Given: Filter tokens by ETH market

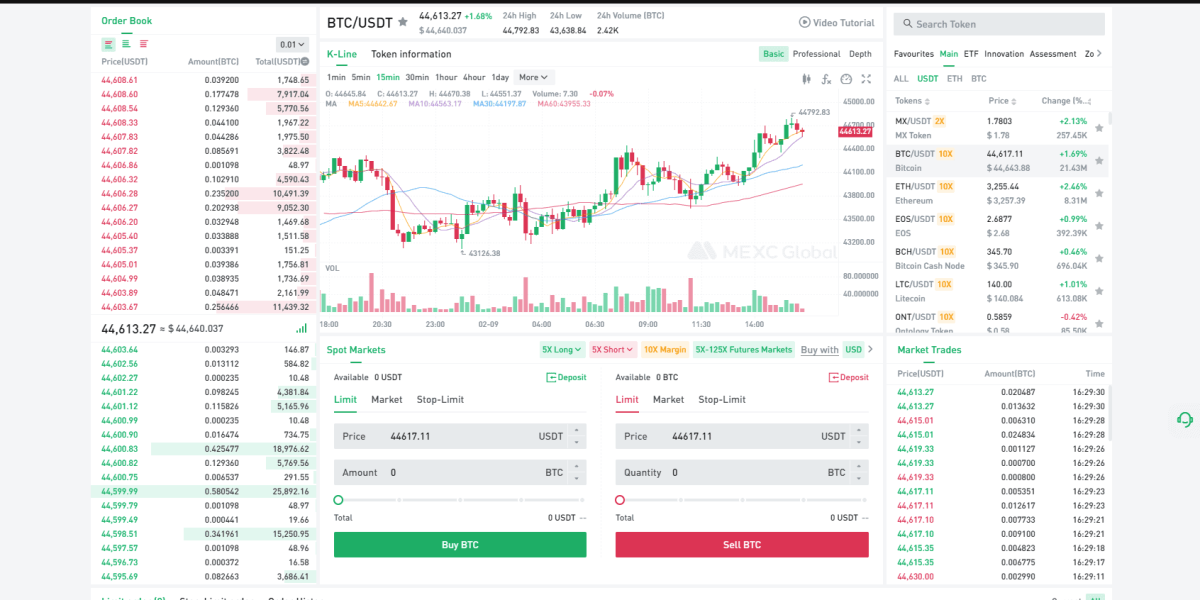Looking at the screenshot, I should coord(955,78).
